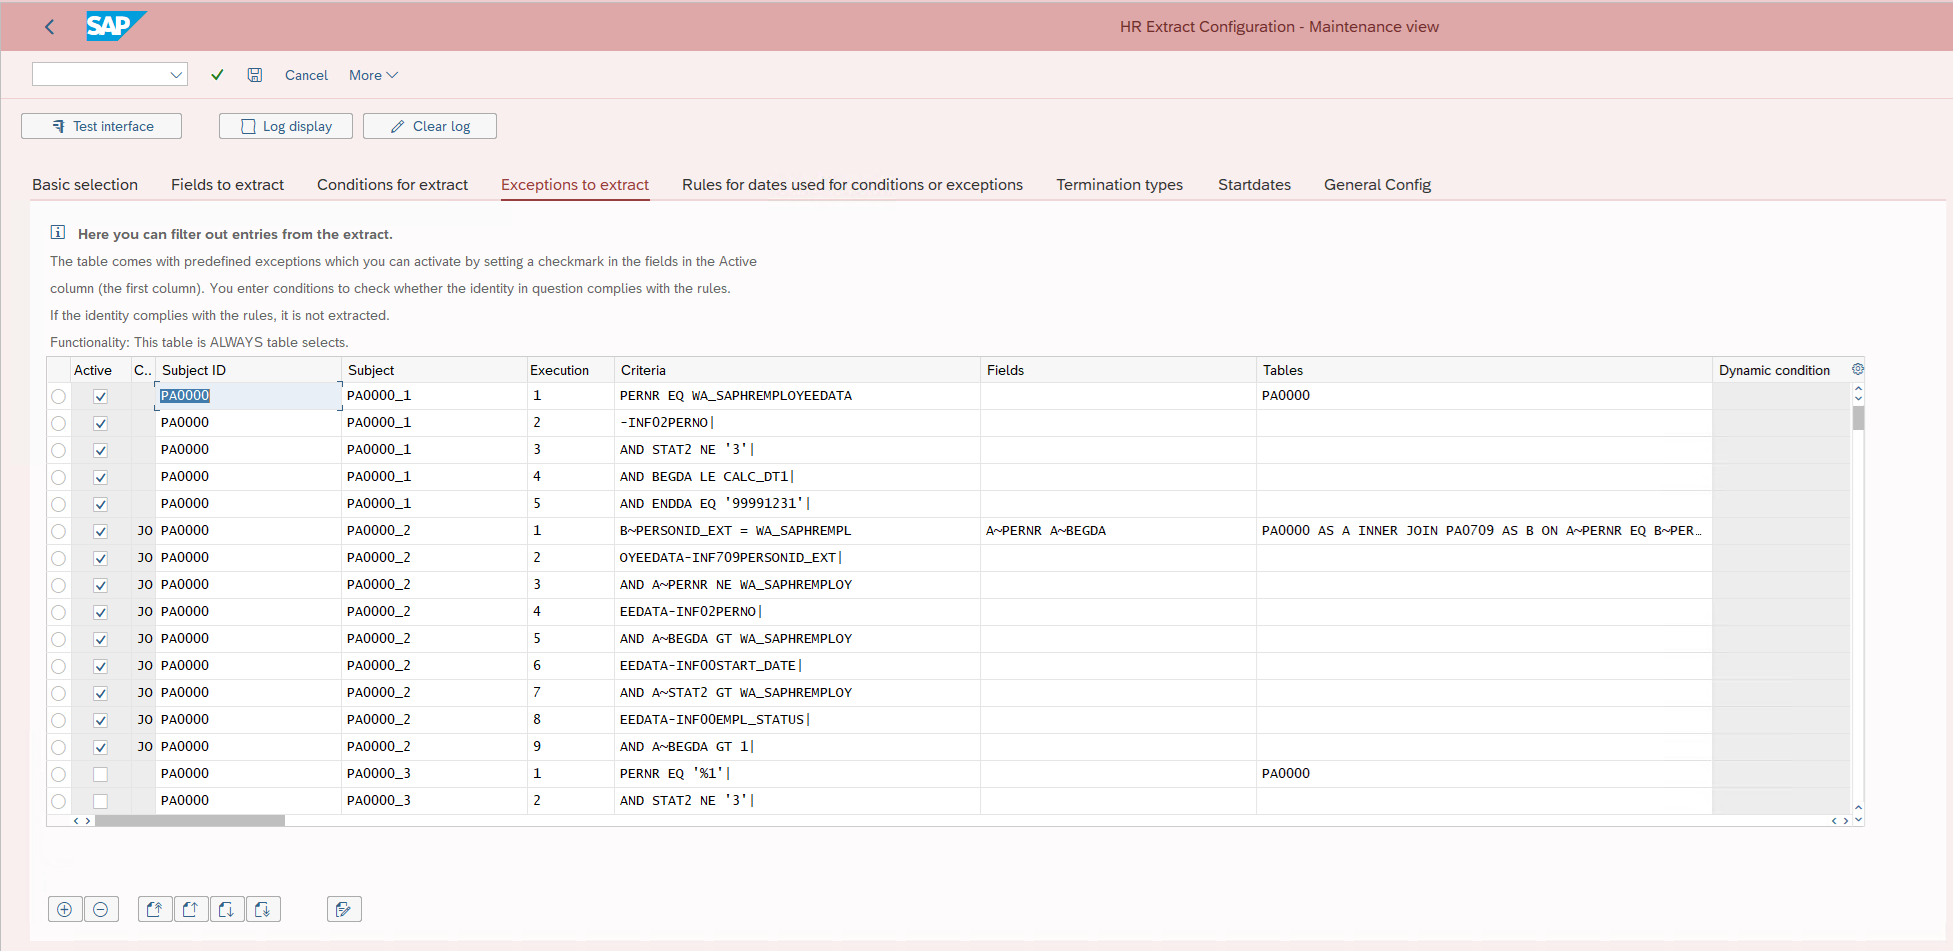The width and height of the screenshot is (1953, 951).
Task: Click horizontal scroll-right arrow at table bottom right
Action: point(1845,821)
